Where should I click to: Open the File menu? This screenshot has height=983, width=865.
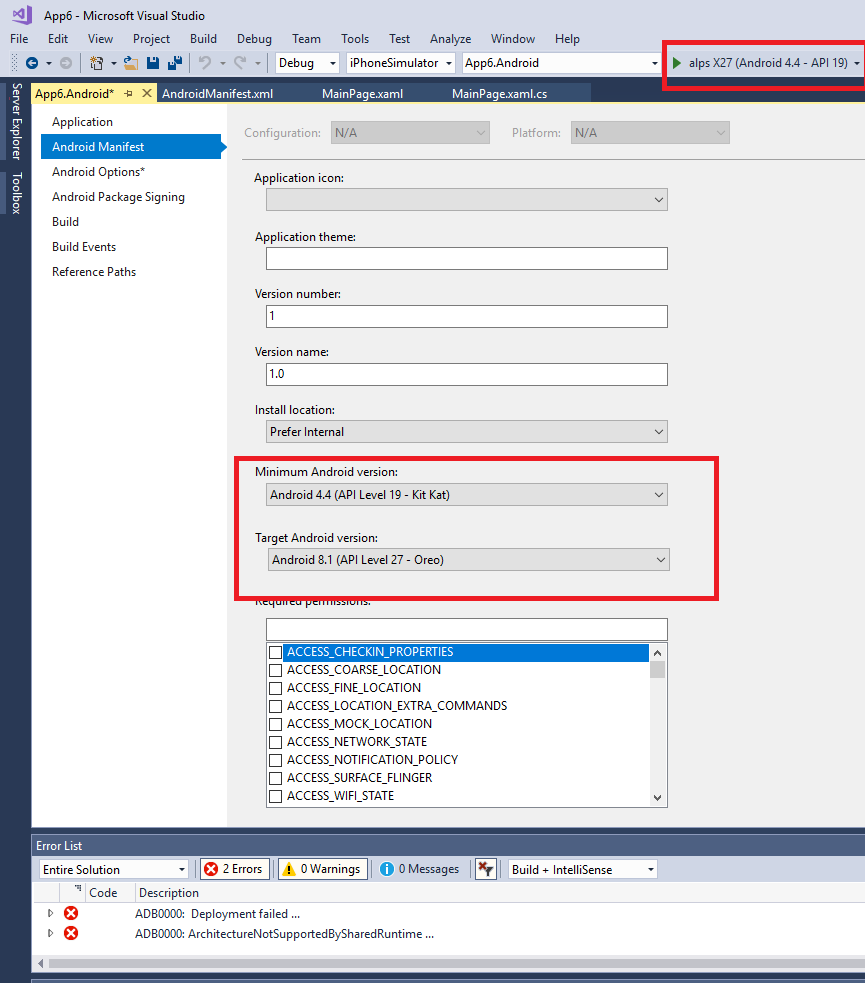click(x=19, y=39)
